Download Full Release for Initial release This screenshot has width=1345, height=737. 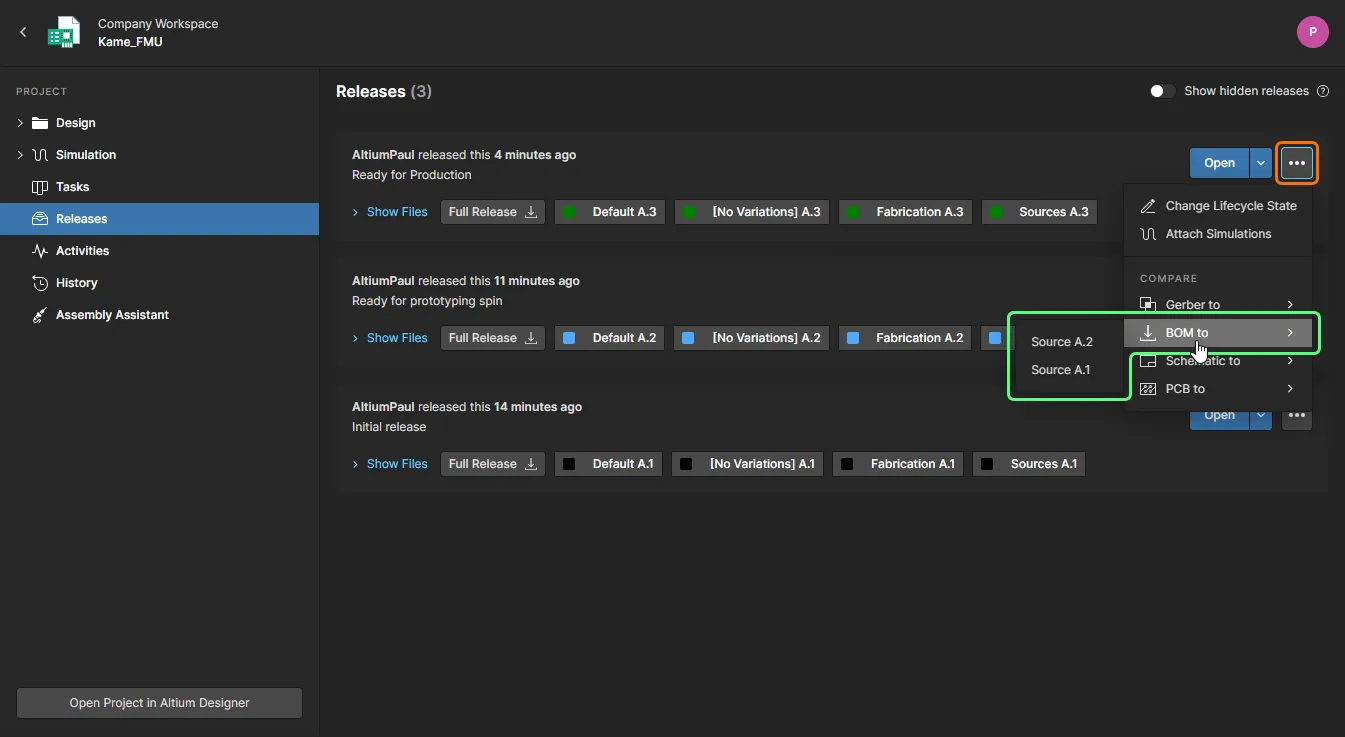493,464
